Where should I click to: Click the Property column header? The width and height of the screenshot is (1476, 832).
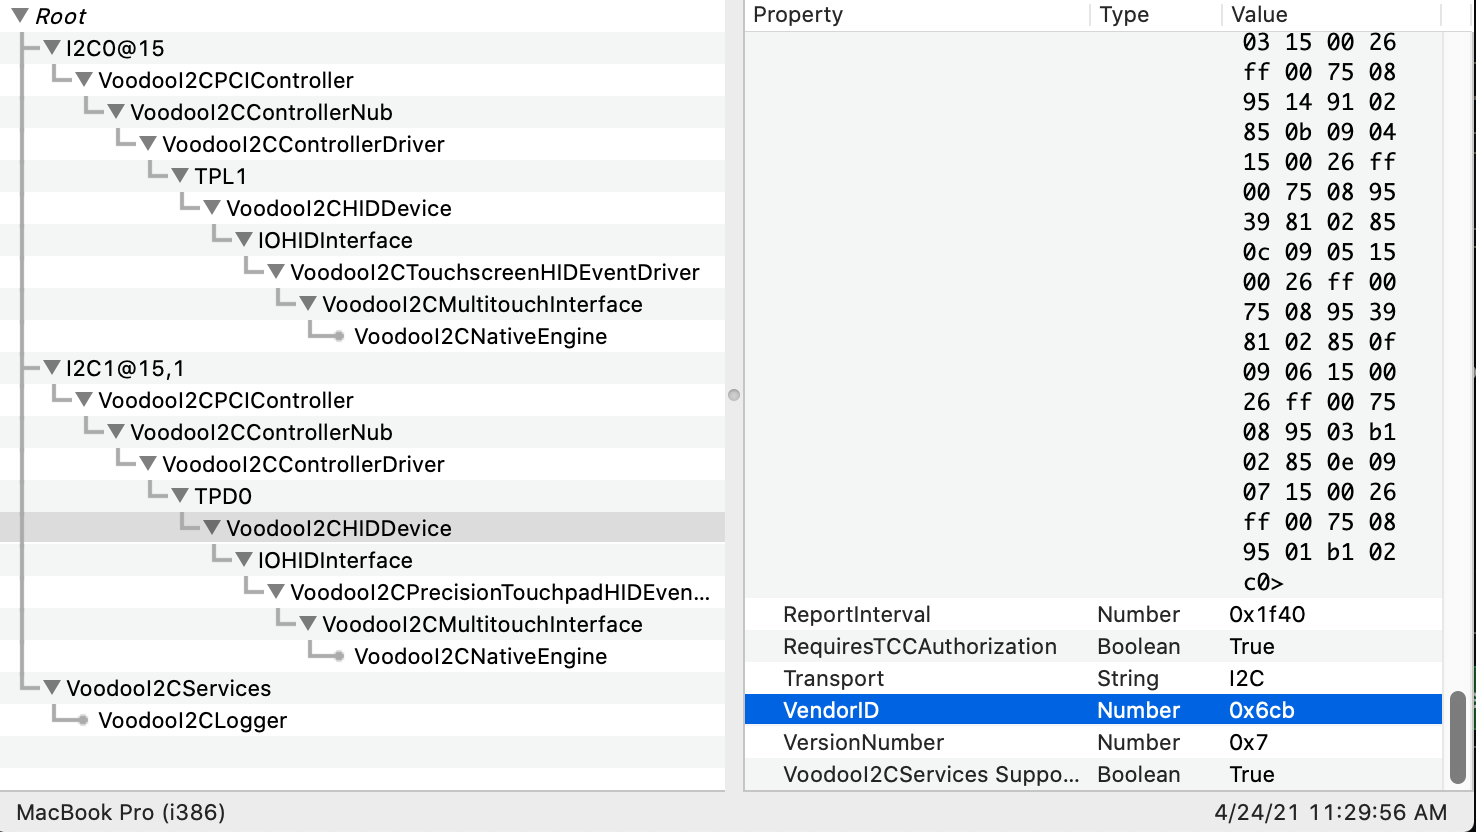797,14
